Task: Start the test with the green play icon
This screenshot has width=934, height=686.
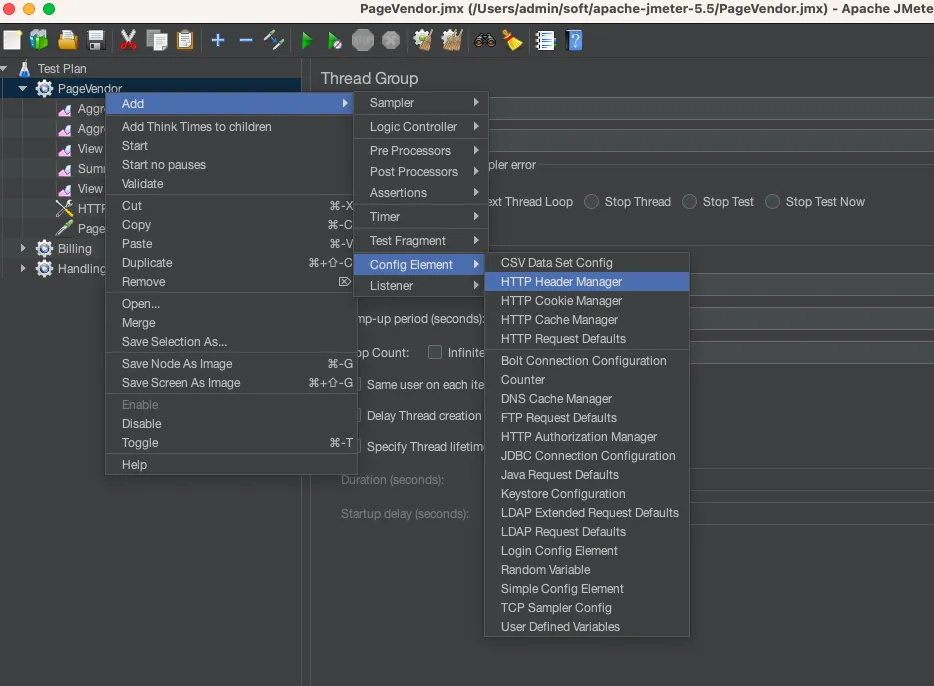Action: pos(307,40)
